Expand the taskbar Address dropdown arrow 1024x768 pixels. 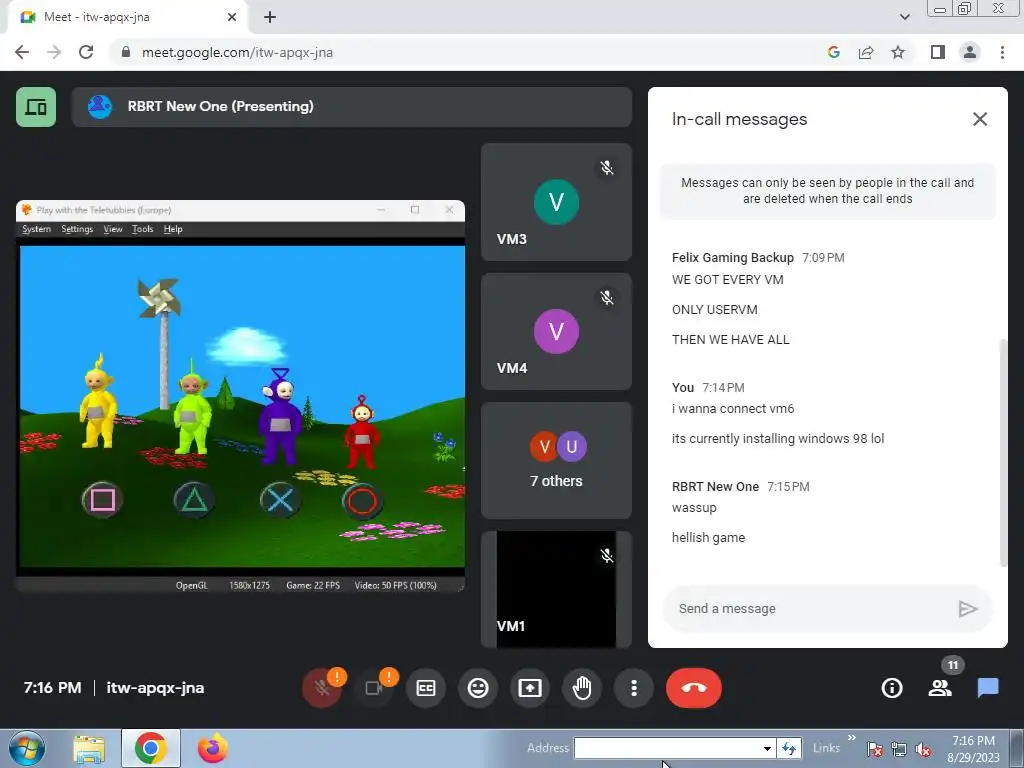(767, 748)
